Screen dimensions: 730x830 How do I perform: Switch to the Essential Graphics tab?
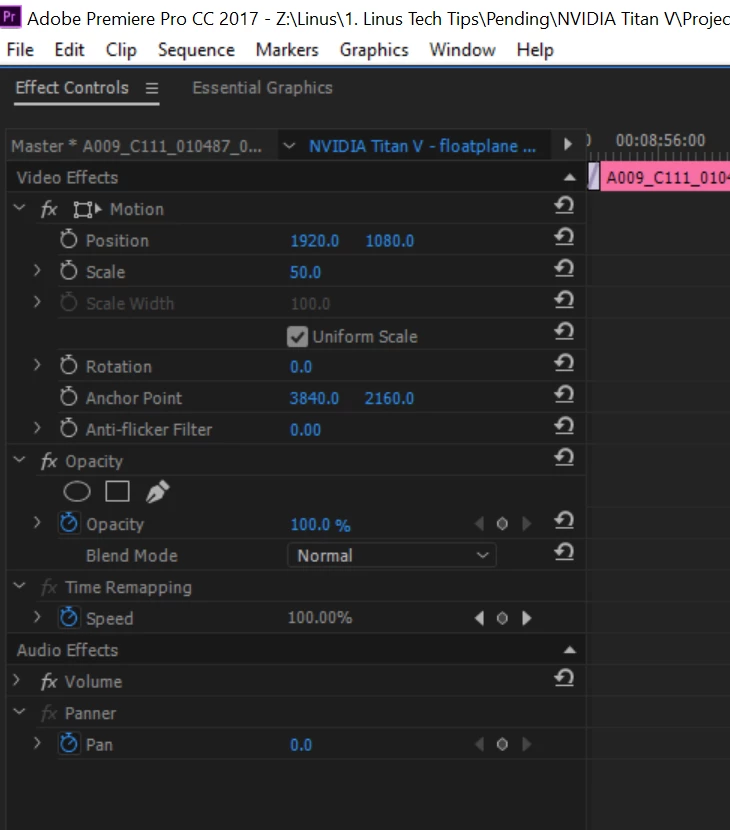(263, 88)
